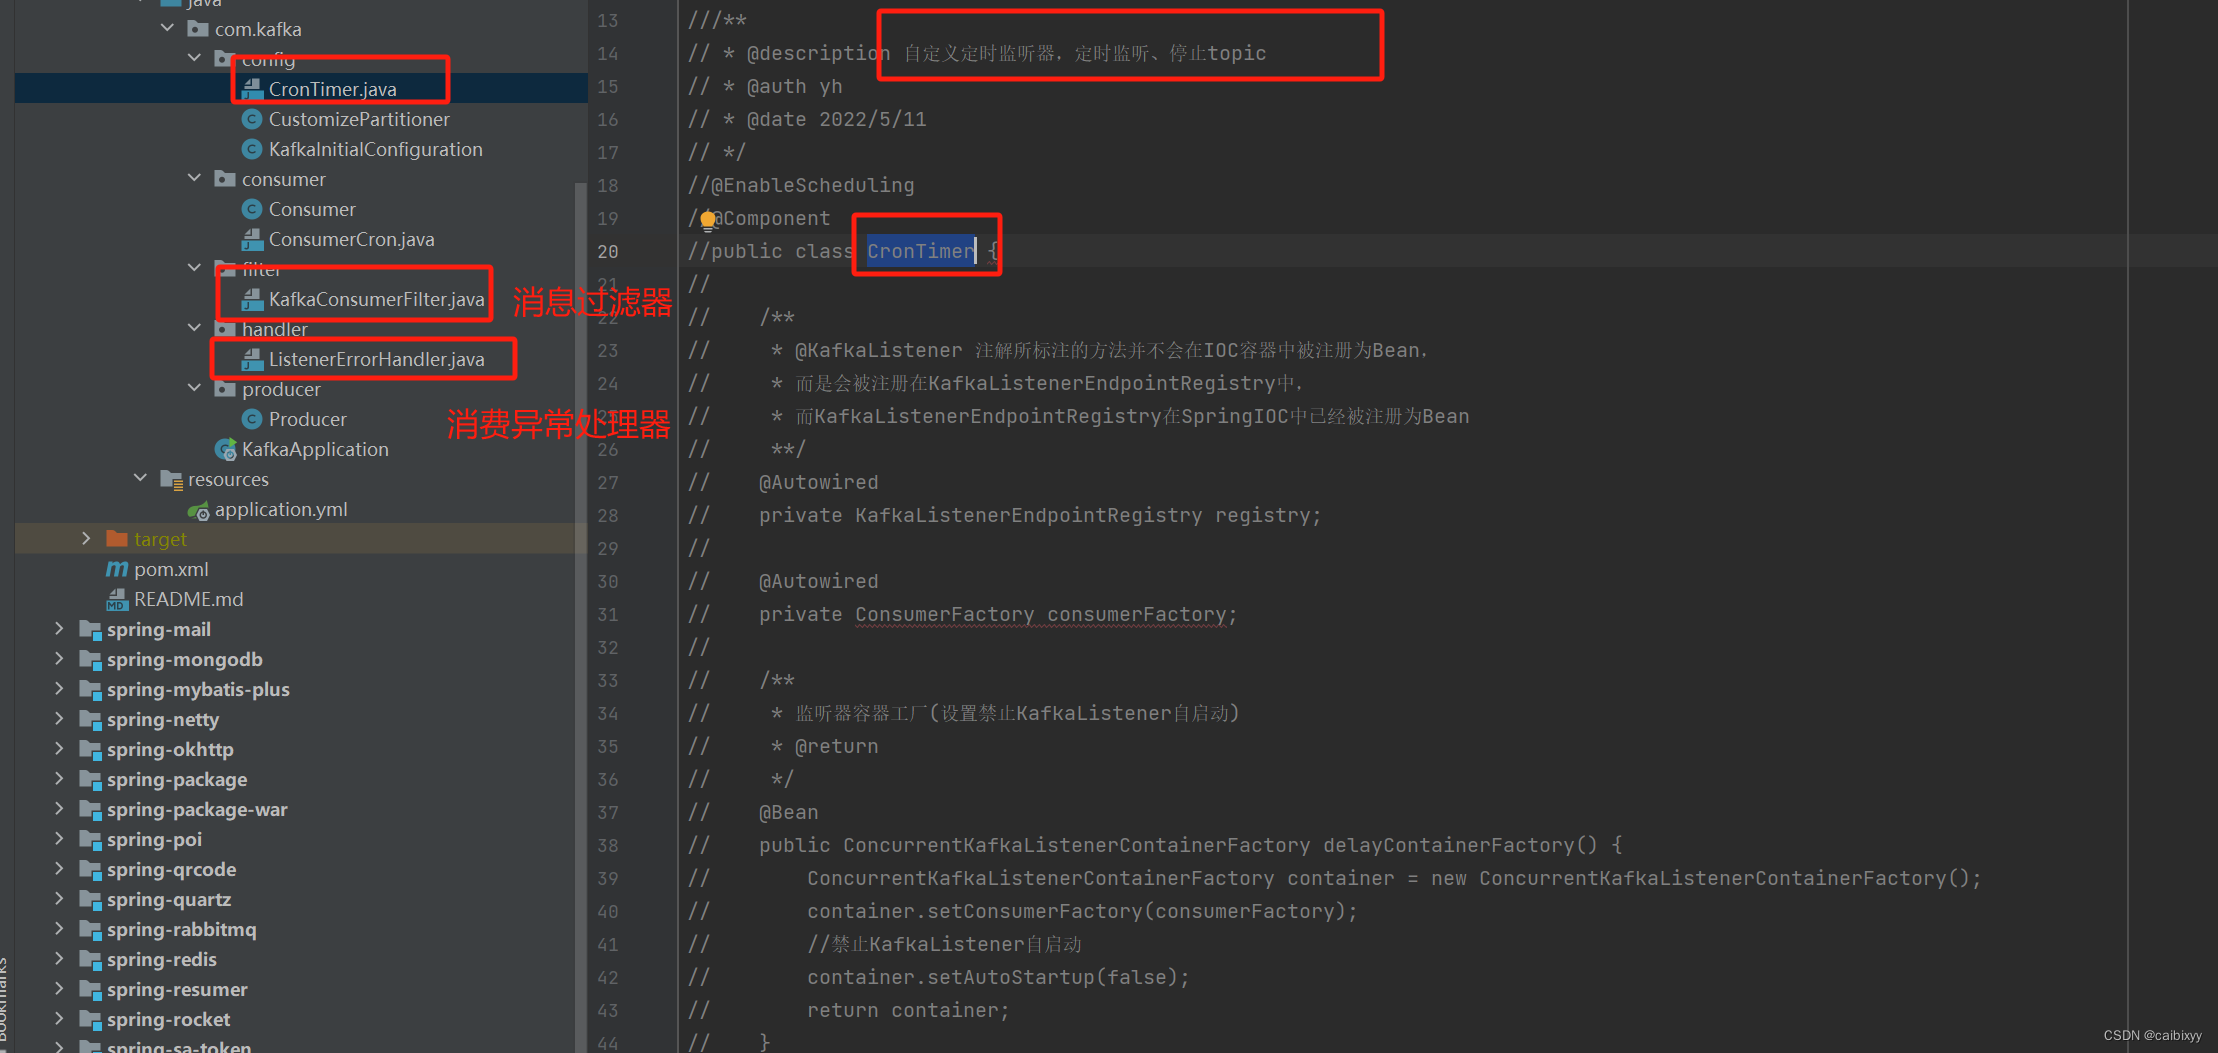This screenshot has width=2218, height=1053.
Task: Click the producer package folder icon
Action: tap(225, 389)
